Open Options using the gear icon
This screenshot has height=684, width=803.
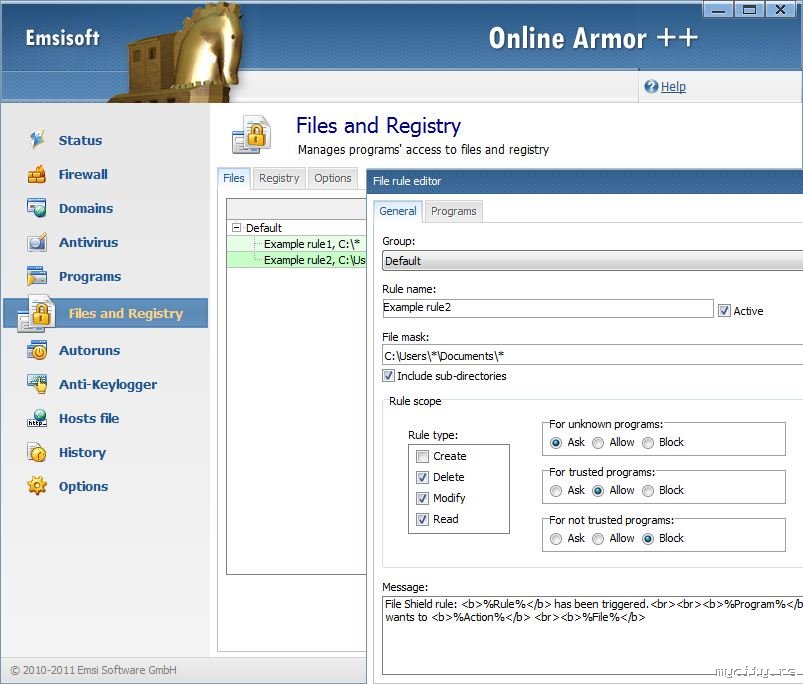[x=37, y=486]
